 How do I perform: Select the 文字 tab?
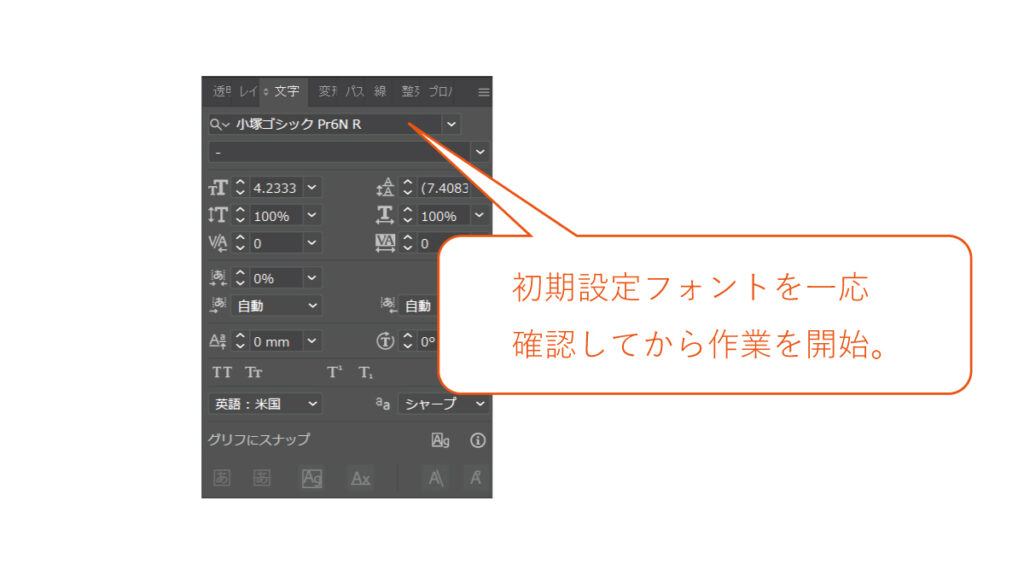[287, 91]
